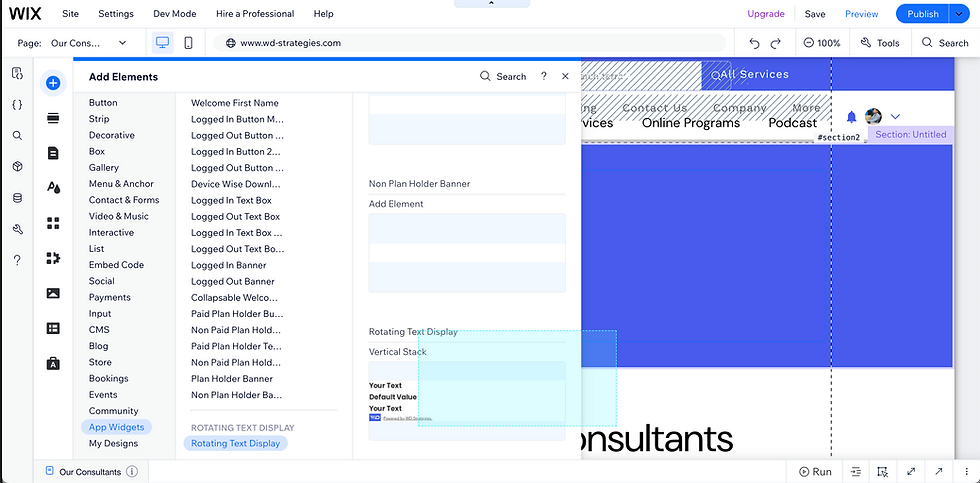
Task: Switch to desktop view
Action: (162, 43)
